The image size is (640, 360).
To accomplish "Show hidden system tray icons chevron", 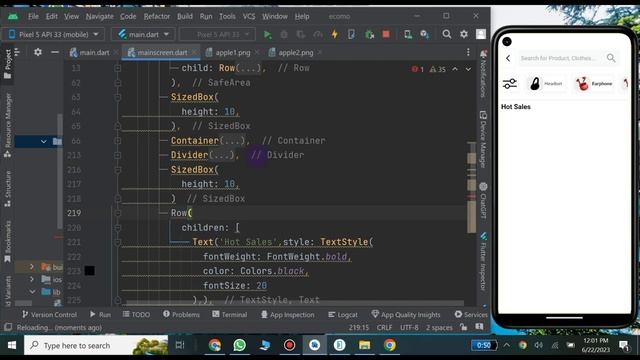I will (507, 345).
